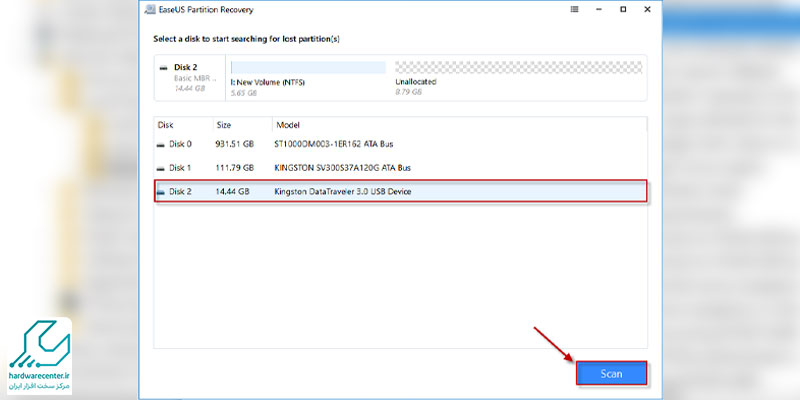Close the EaseUS Partition Recovery window
This screenshot has width=800, height=400.
pos(647,9)
